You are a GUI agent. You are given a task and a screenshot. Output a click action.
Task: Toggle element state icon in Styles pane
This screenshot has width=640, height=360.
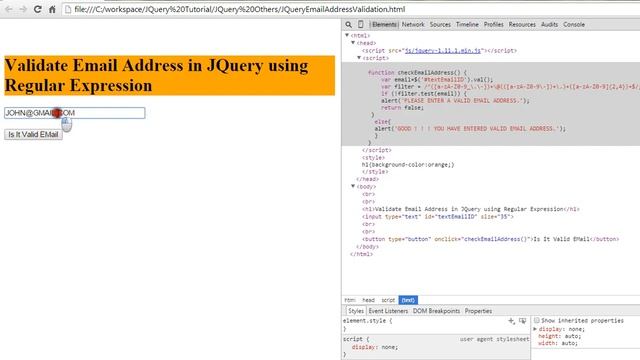pos(522,321)
